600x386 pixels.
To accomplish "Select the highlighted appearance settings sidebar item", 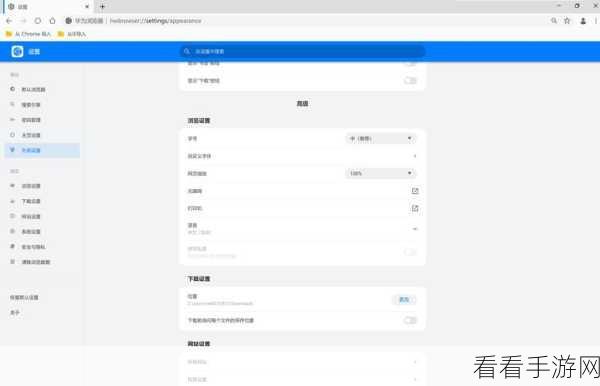I will coord(42,150).
